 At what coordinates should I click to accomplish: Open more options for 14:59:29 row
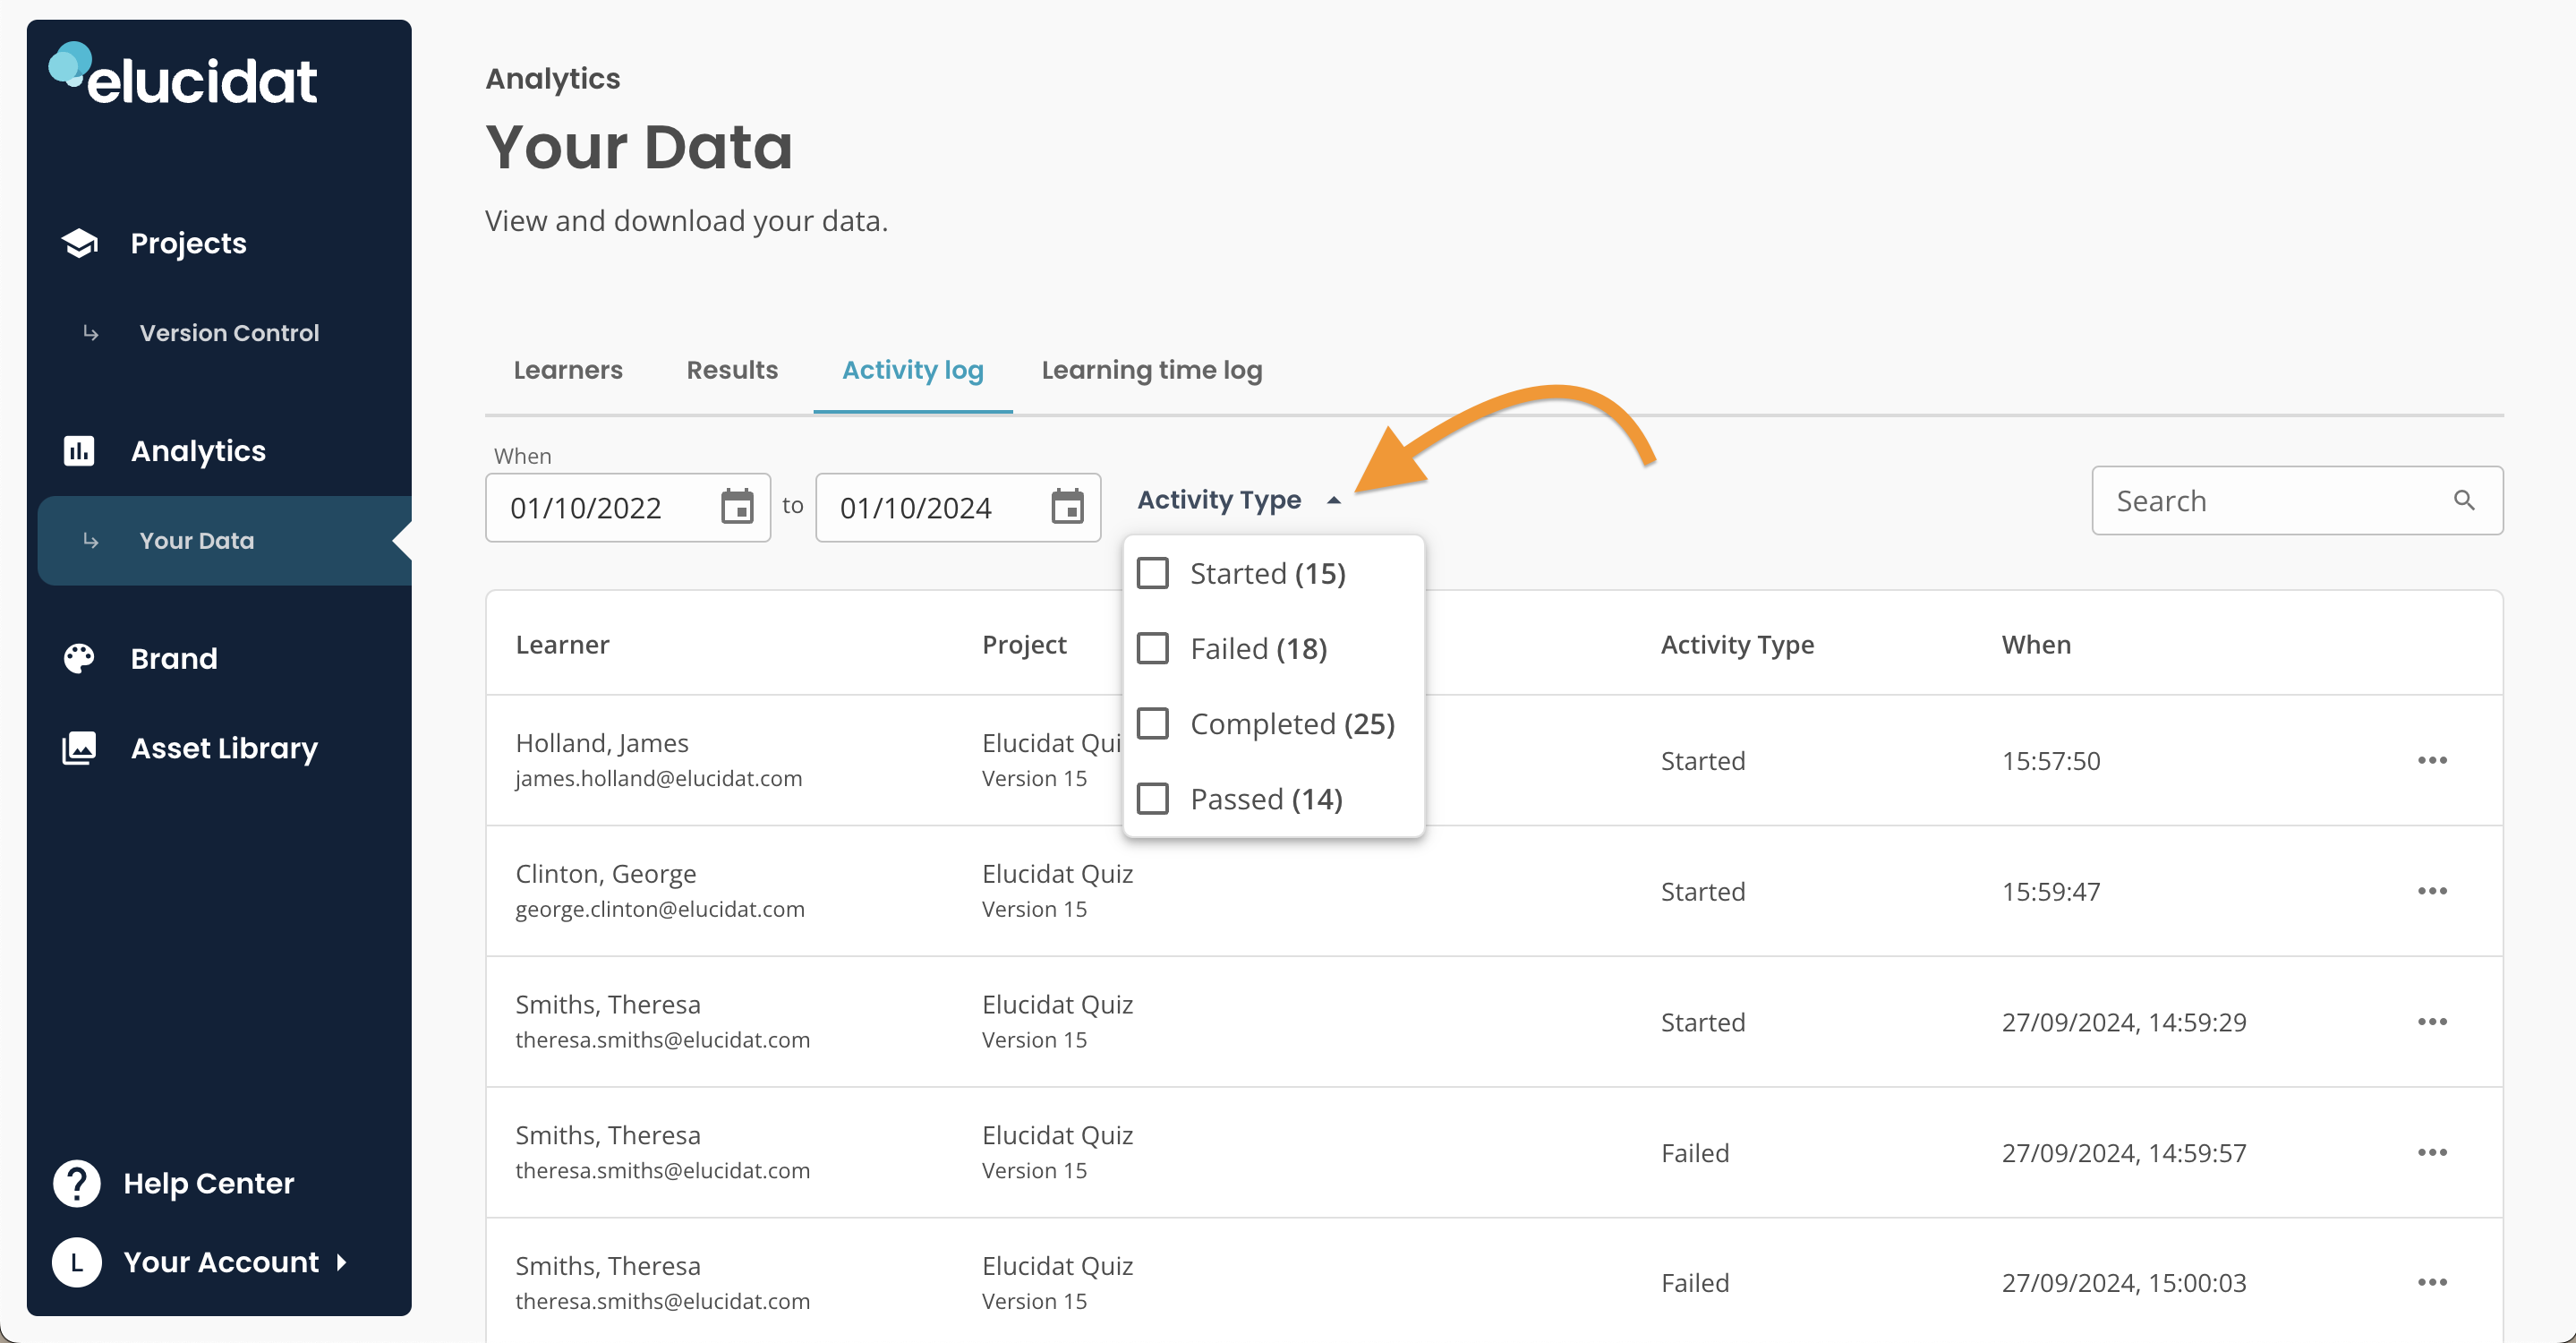2432,1022
